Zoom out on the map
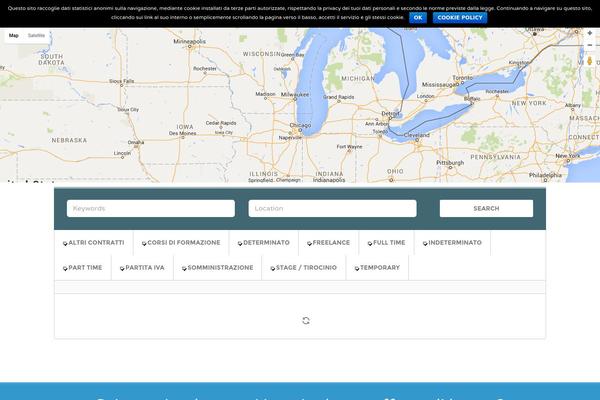 pos(590,45)
